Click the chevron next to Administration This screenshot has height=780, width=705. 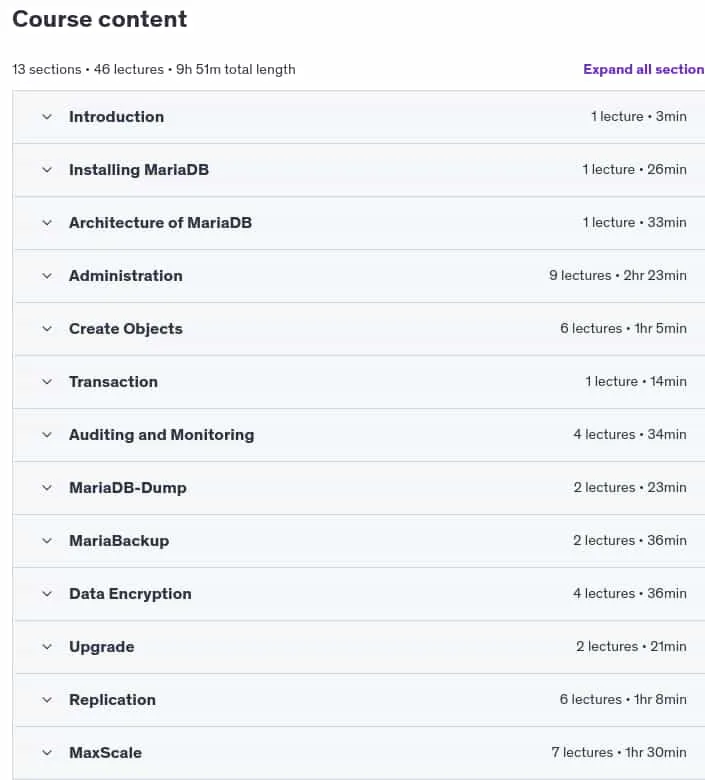pyautogui.click(x=47, y=276)
